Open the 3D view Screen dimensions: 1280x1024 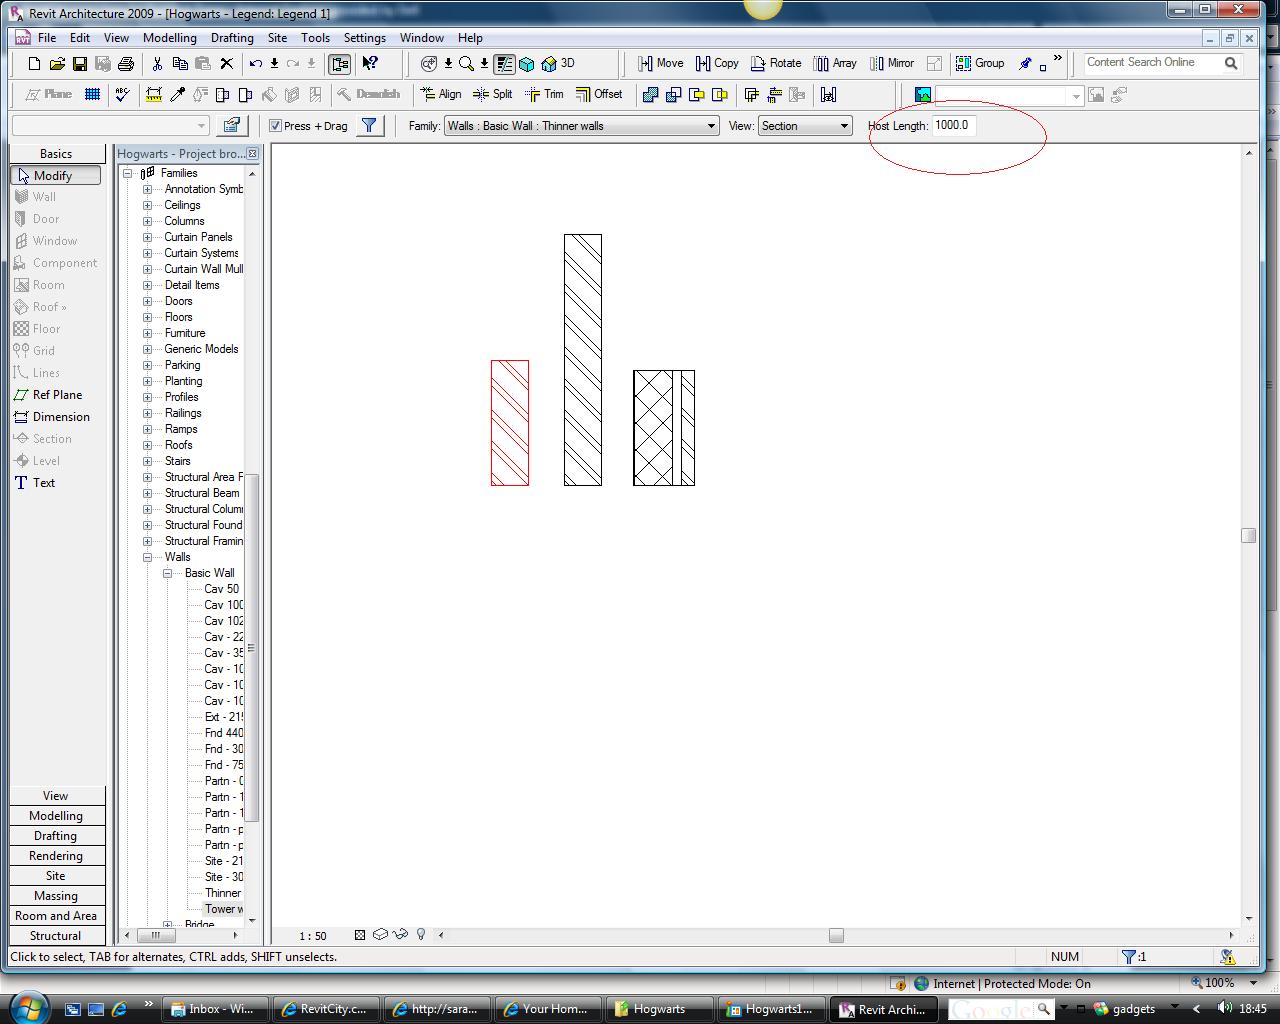pos(558,63)
